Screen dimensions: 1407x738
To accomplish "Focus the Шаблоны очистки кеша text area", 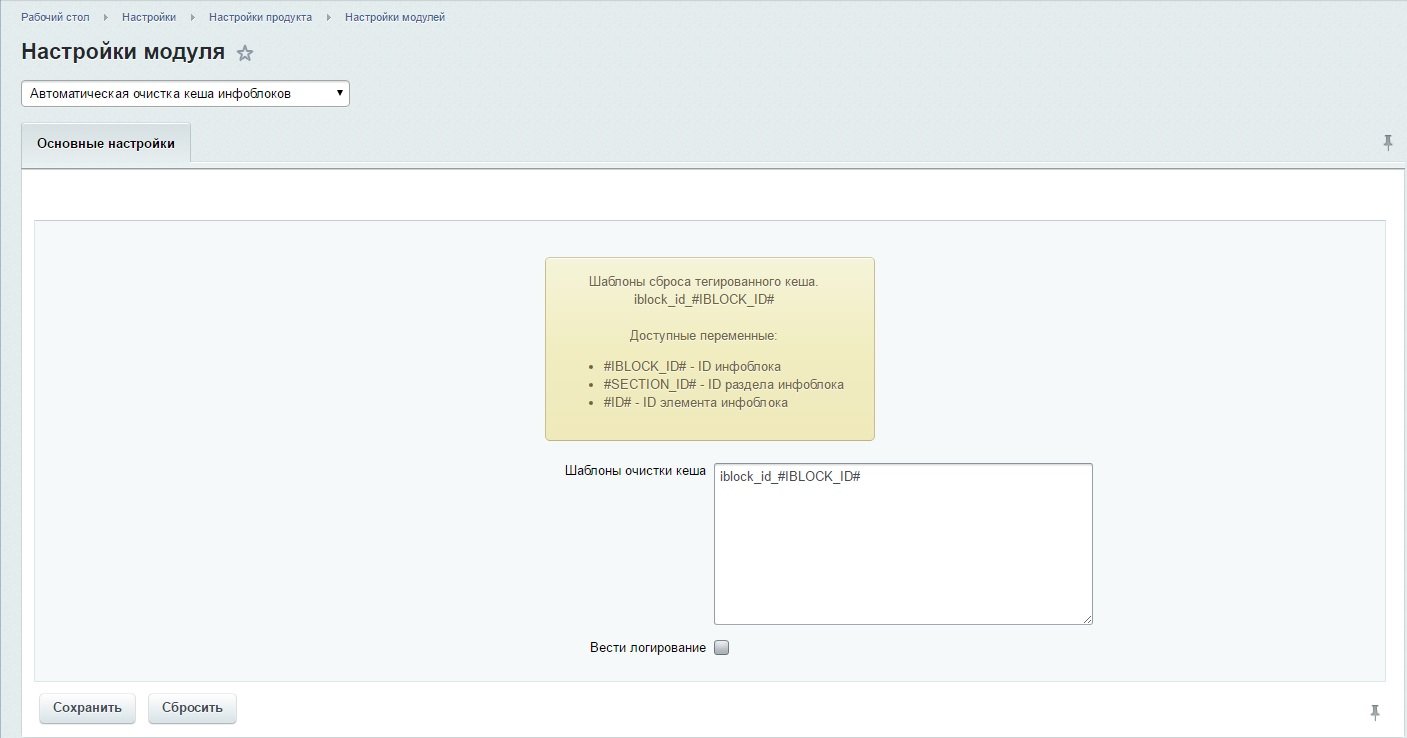I will (902, 544).
